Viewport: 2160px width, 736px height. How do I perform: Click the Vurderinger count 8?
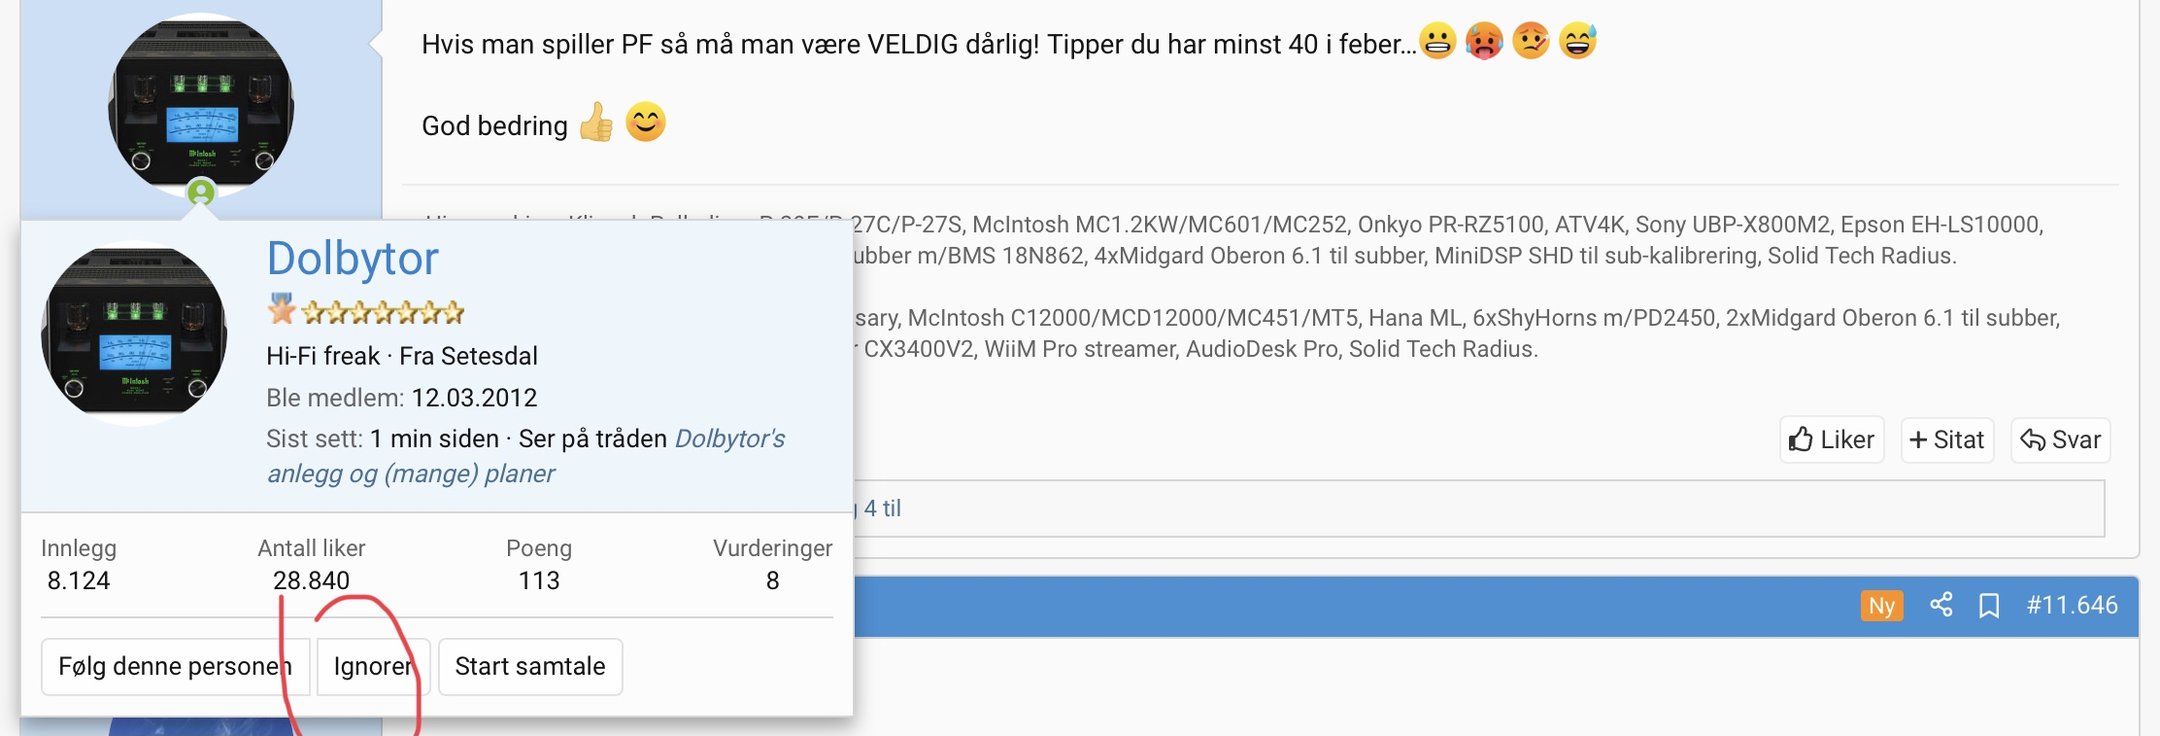click(772, 581)
